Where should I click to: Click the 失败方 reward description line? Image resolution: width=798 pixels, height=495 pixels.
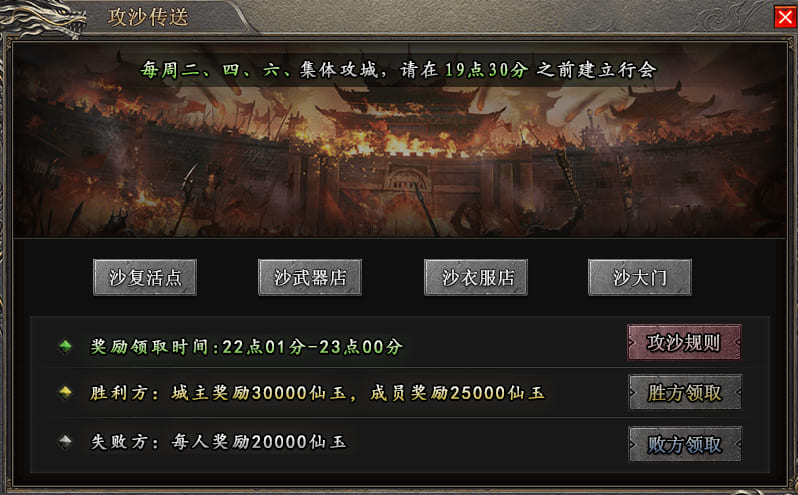(218, 441)
